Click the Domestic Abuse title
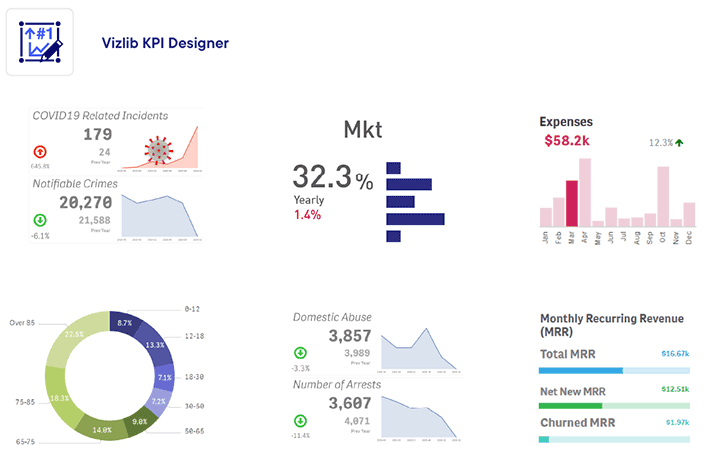The width and height of the screenshot is (720, 466). [x=332, y=317]
